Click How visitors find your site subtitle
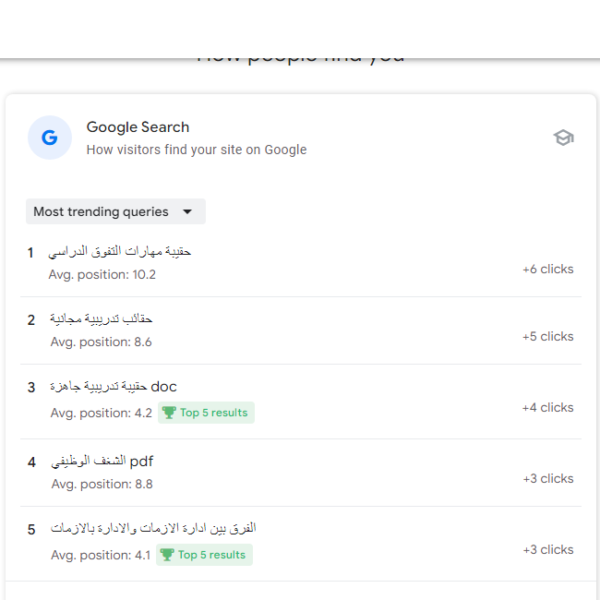The height and width of the screenshot is (600, 600). pyautogui.click(x=196, y=150)
